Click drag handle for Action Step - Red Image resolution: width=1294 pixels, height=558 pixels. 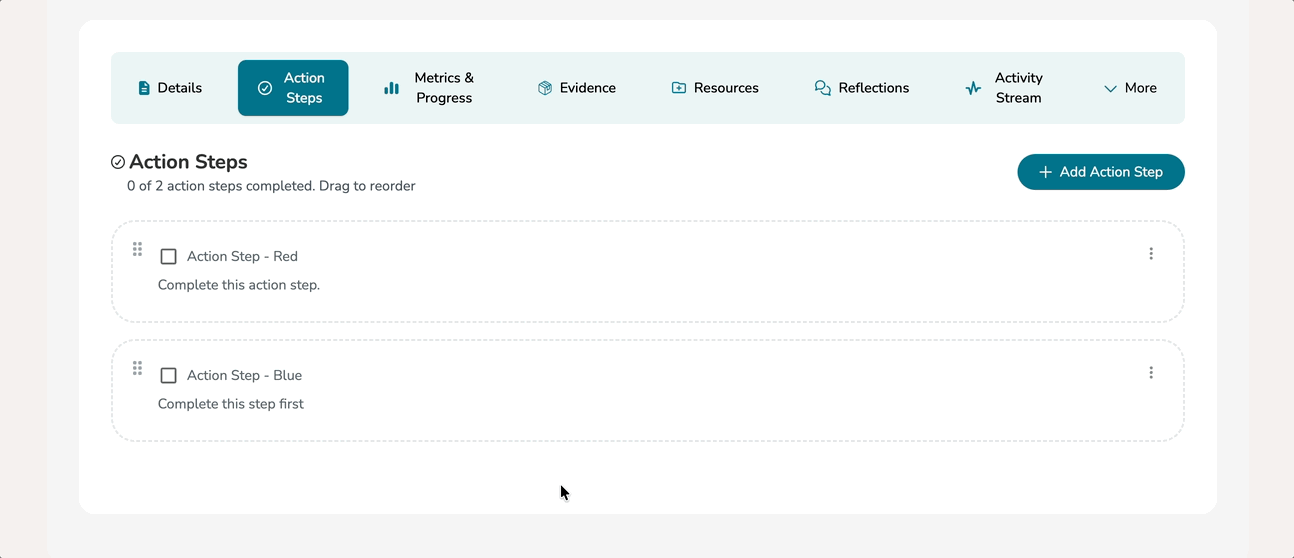click(138, 249)
